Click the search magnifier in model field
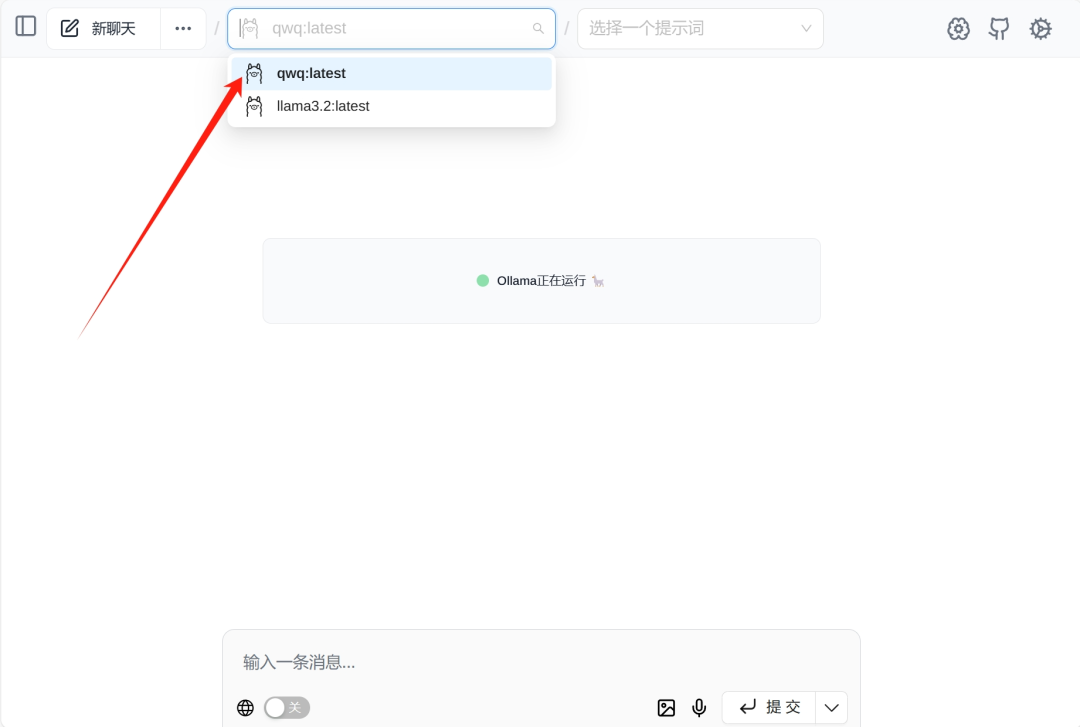The width and height of the screenshot is (1080, 727). coord(538,28)
